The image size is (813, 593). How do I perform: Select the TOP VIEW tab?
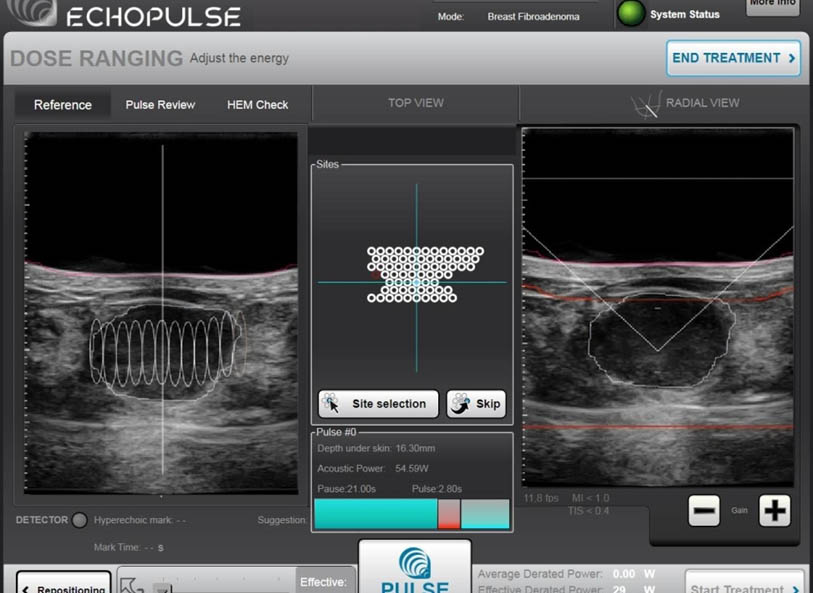coord(416,103)
